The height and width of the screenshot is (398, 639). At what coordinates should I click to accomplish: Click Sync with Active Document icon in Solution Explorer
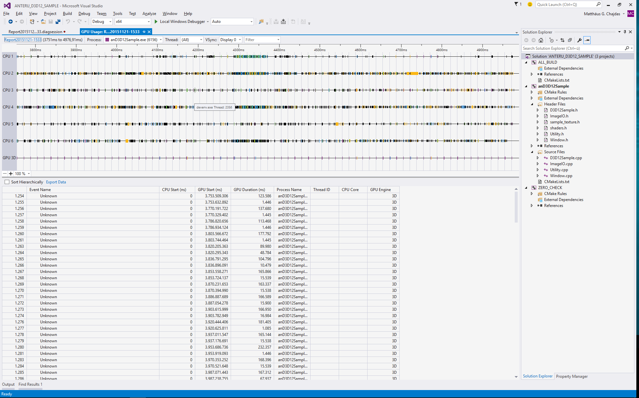tap(562, 40)
